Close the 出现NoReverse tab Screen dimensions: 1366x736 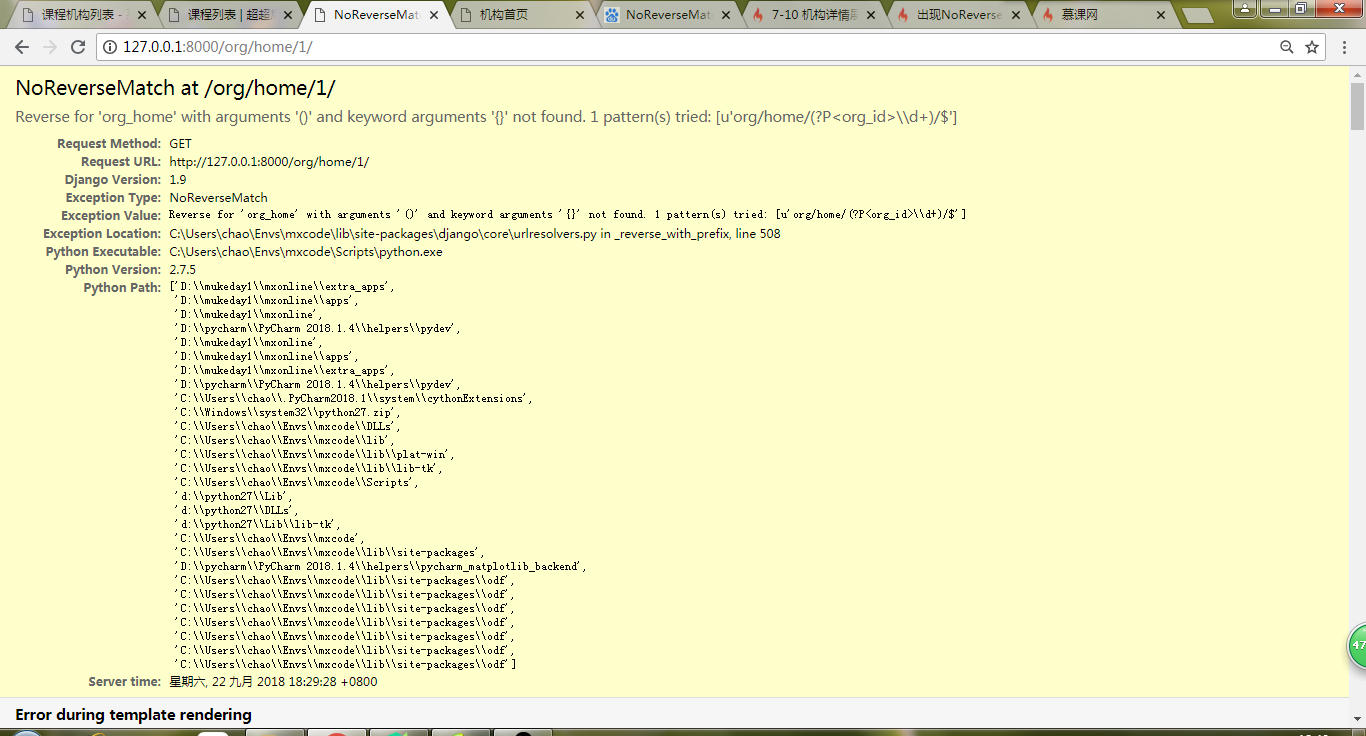coord(1018,16)
